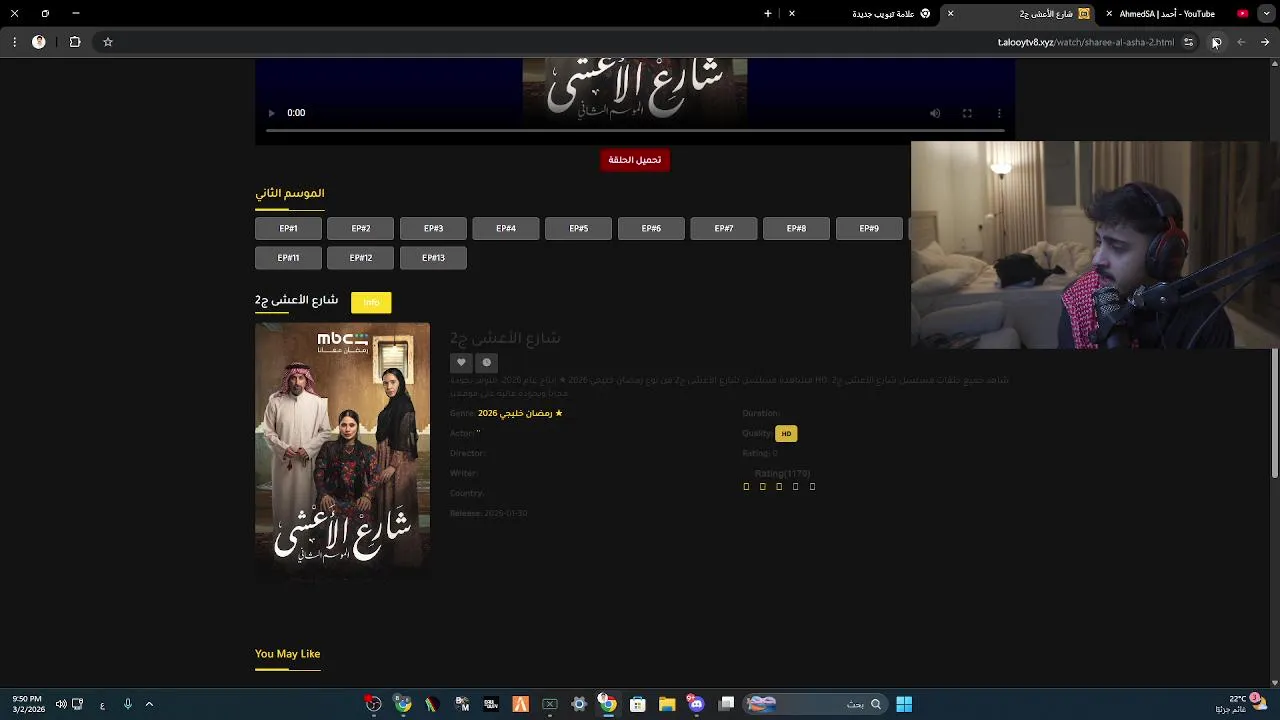Close the علامة تبويب جديدة tab

point(792,14)
